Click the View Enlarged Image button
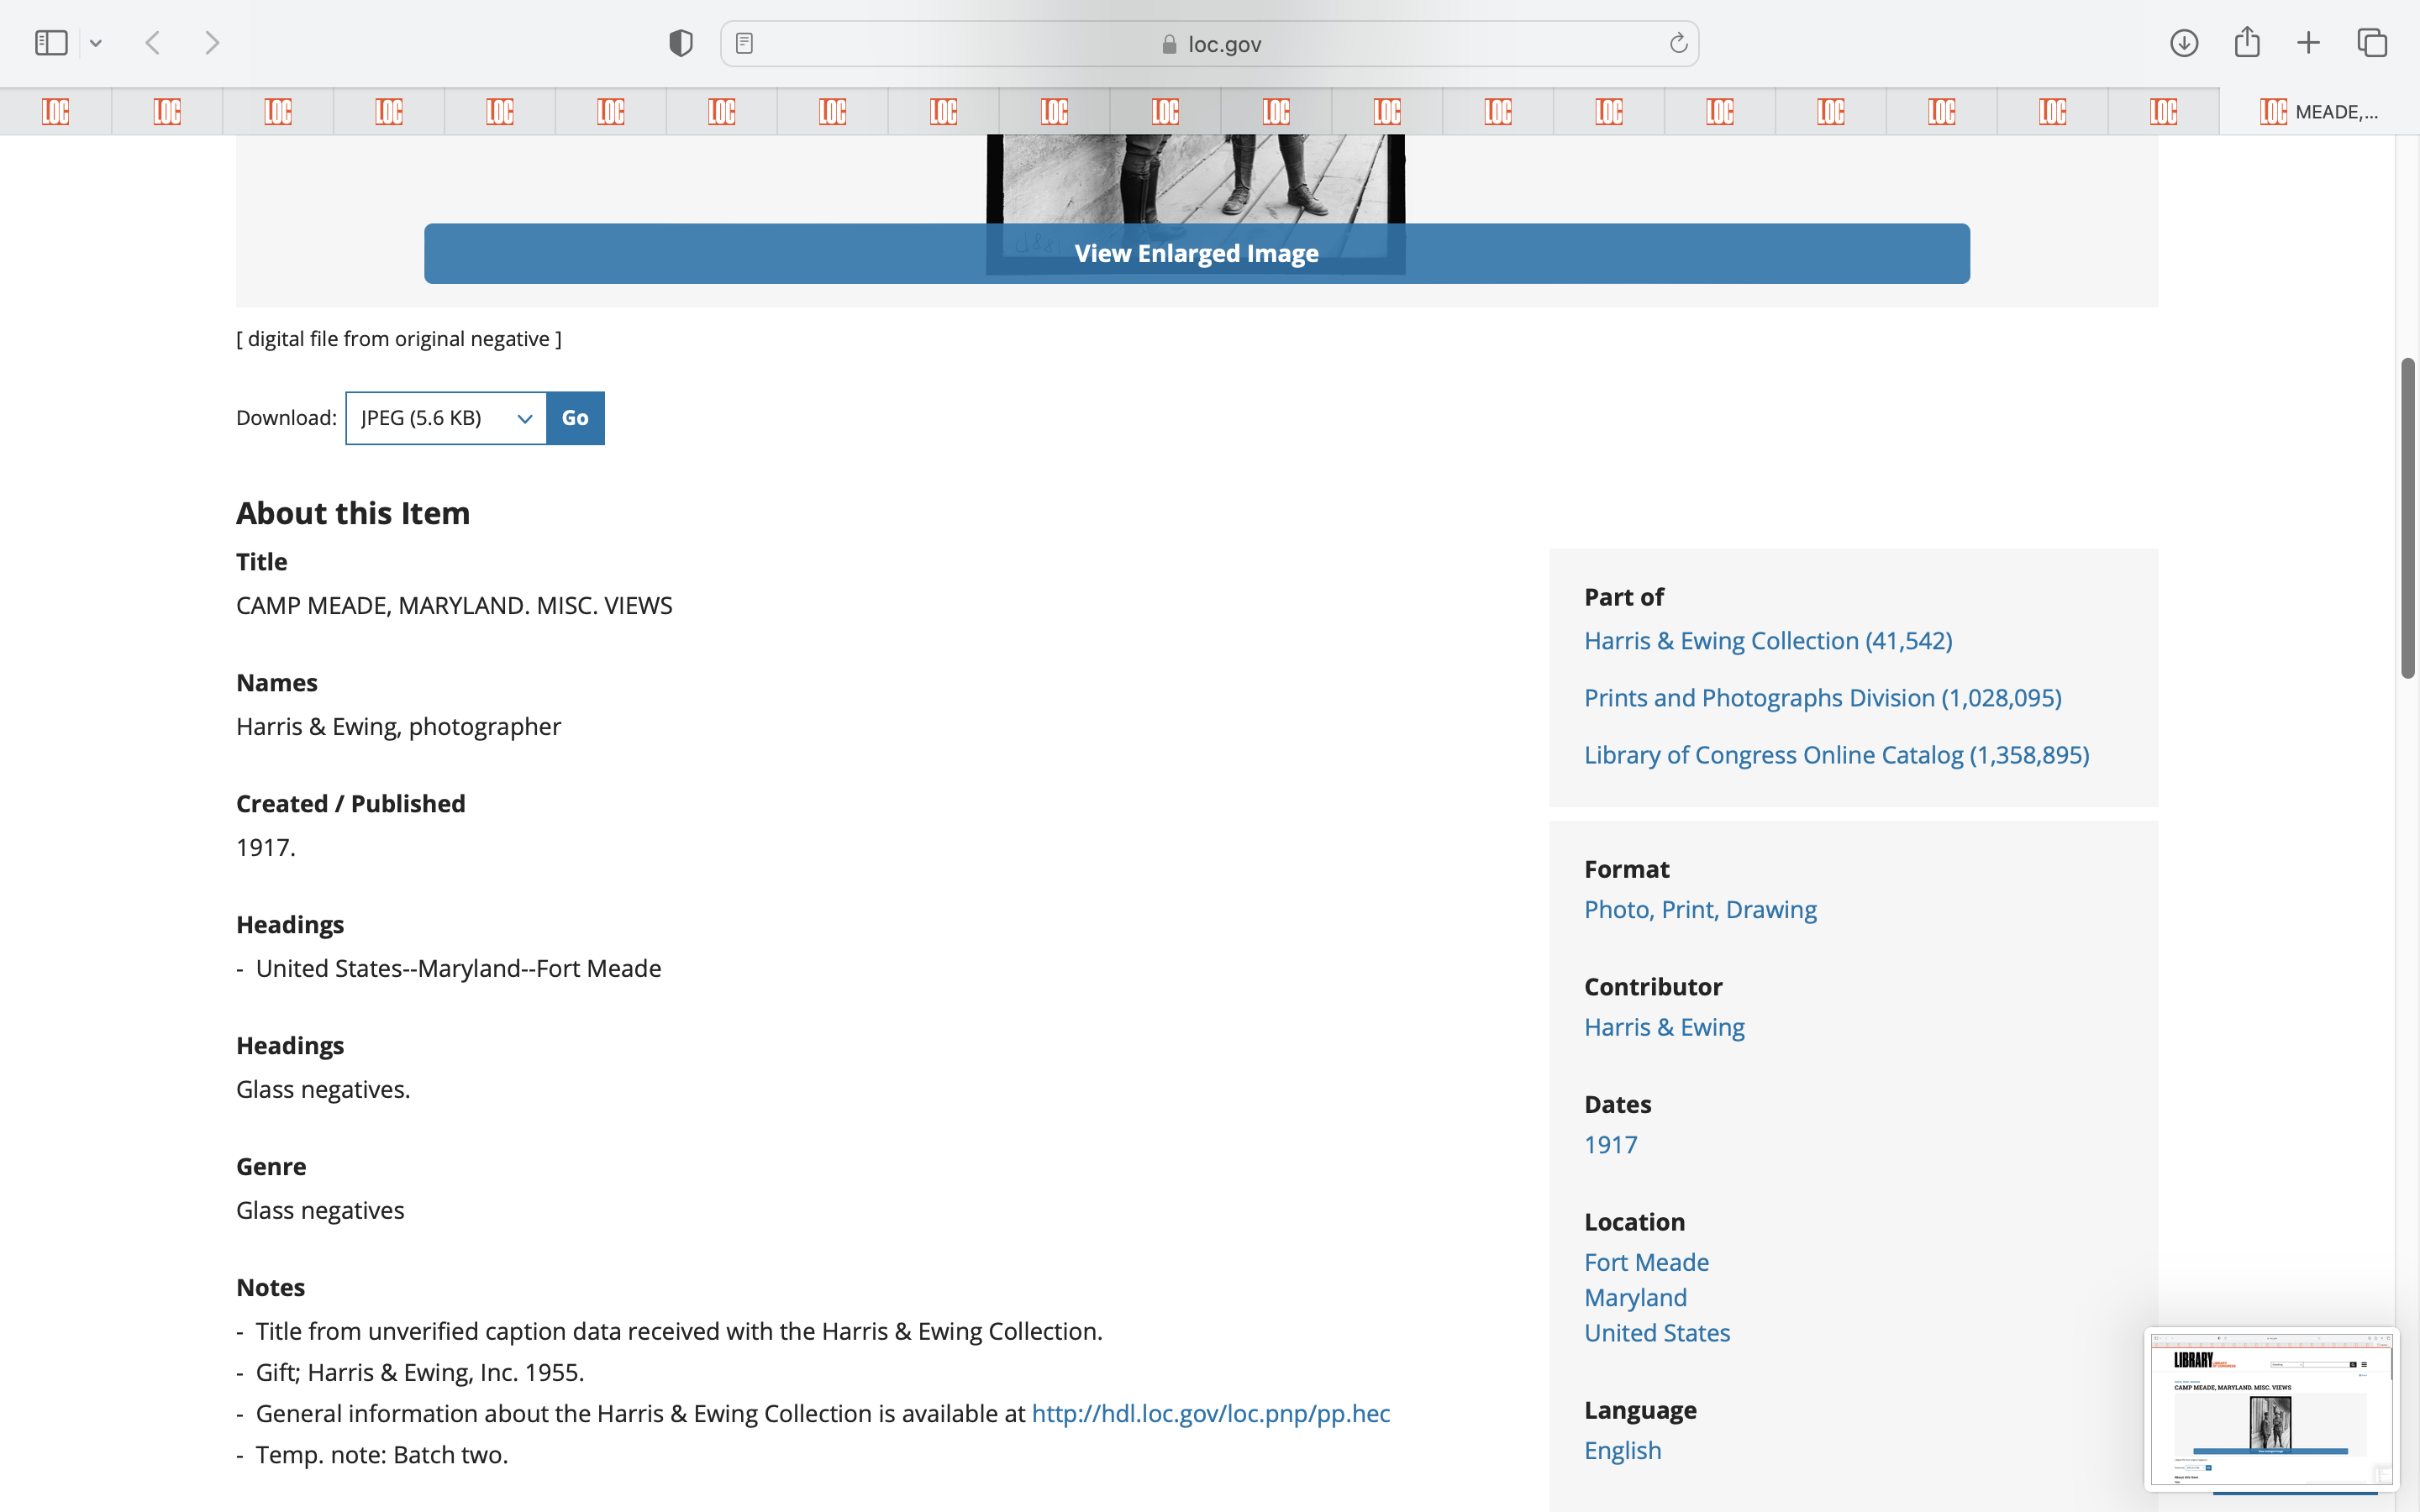2420x1512 pixels. [1196, 254]
